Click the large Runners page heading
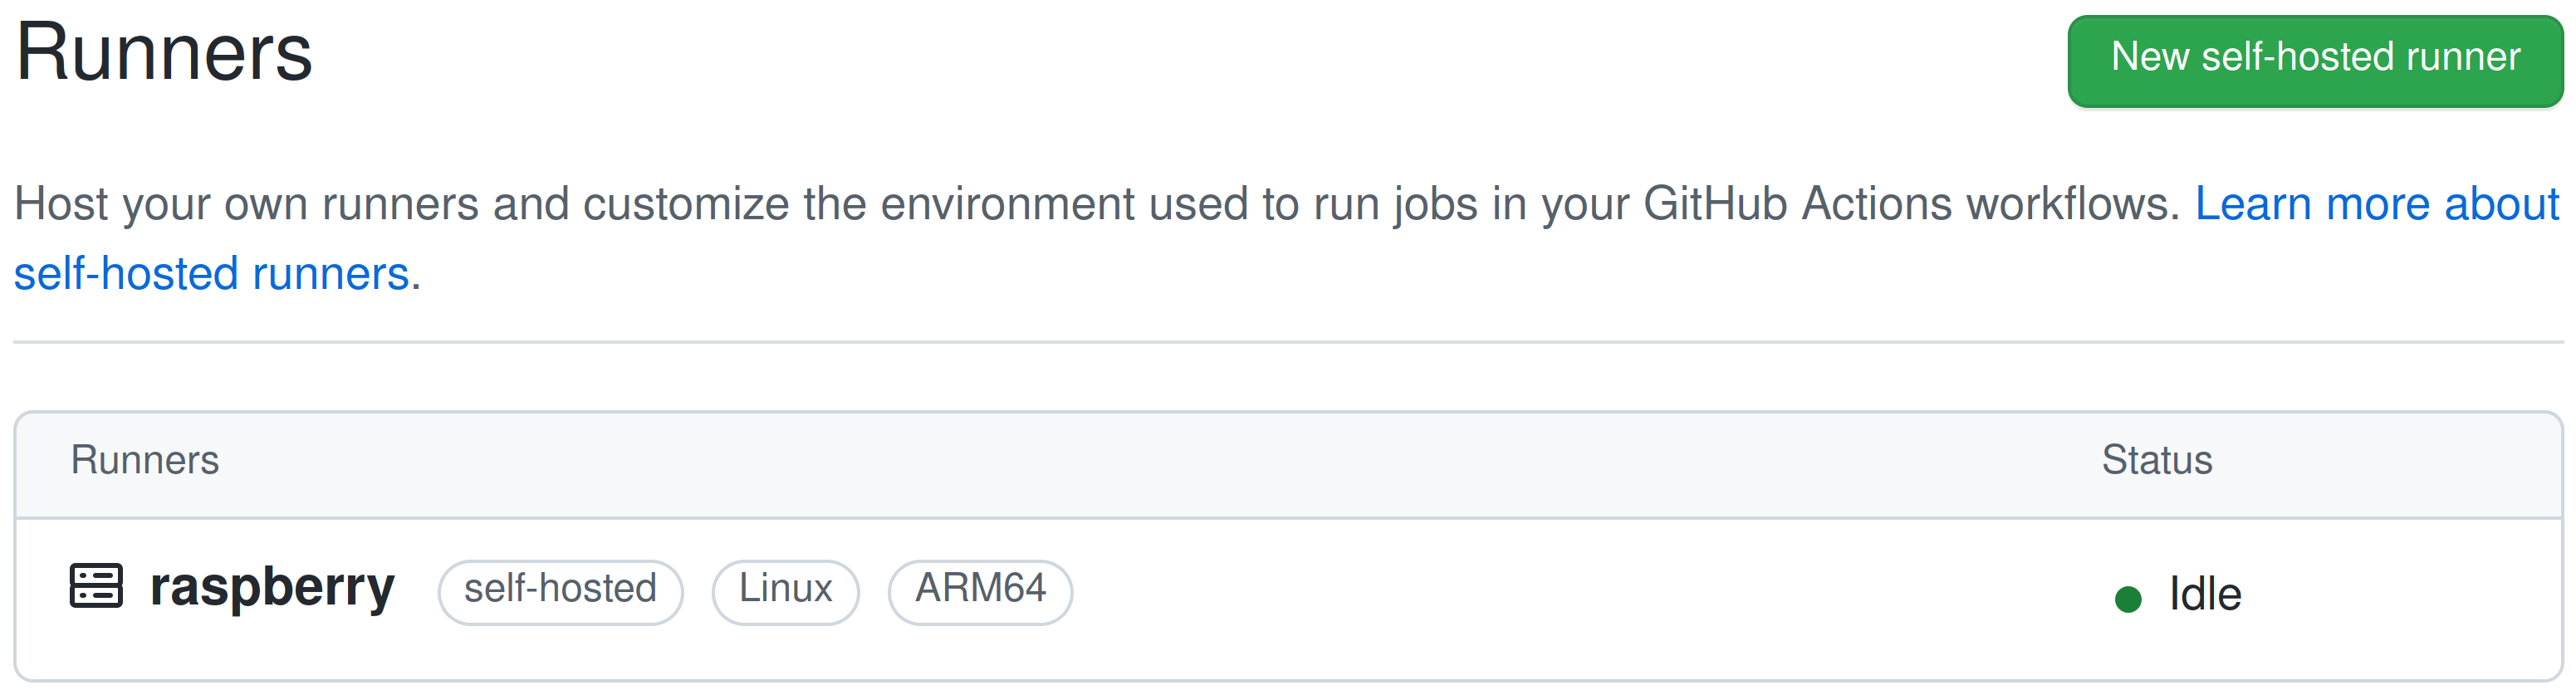The image size is (2576, 695). click(164, 52)
